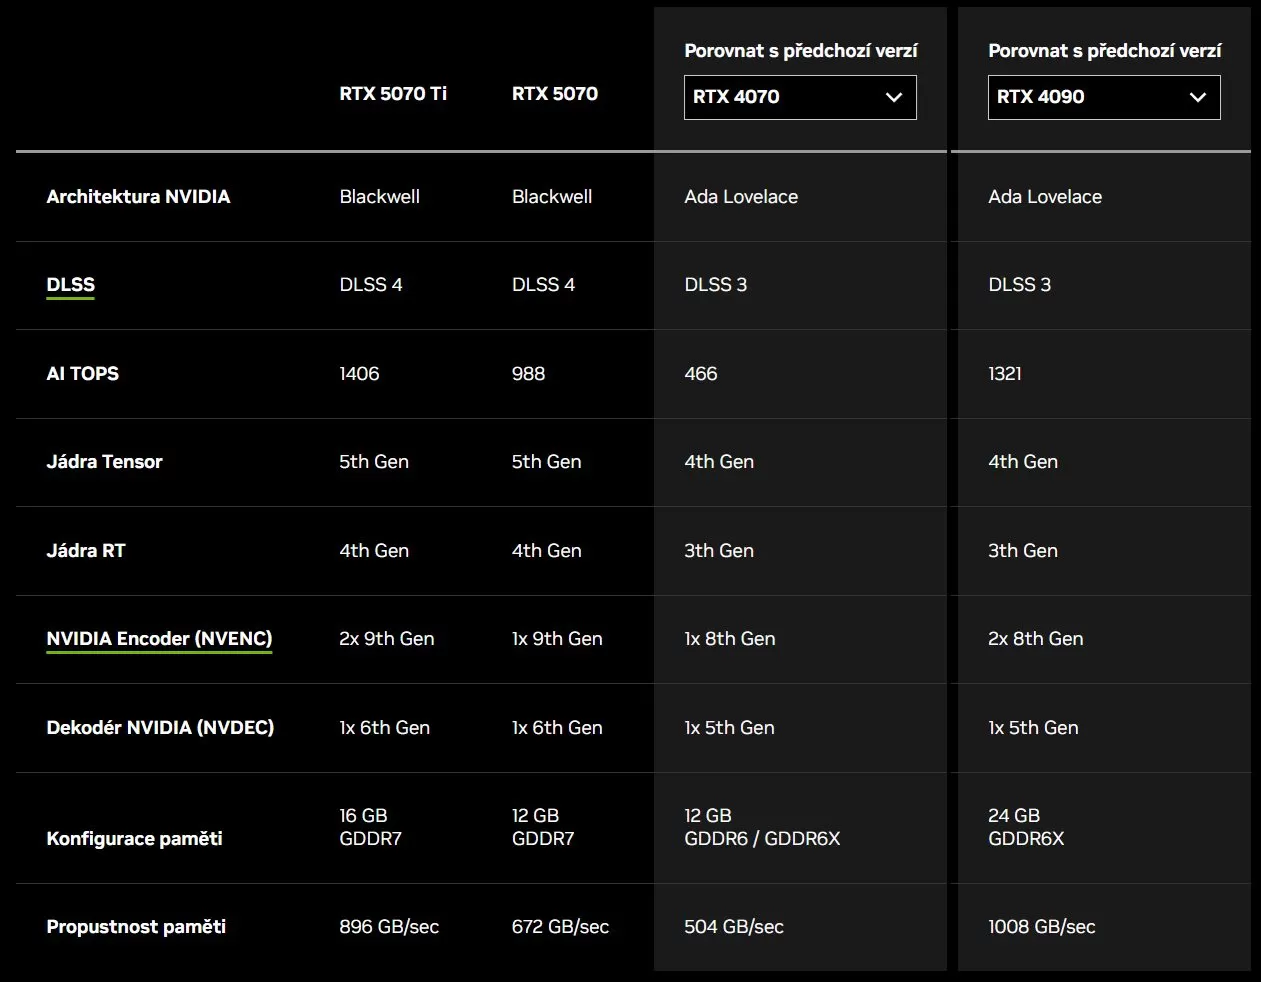This screenshot has width=1261, height=982.
Task: Click the 1008 GB/sec bandwidth value
Action: [1042, 927]
